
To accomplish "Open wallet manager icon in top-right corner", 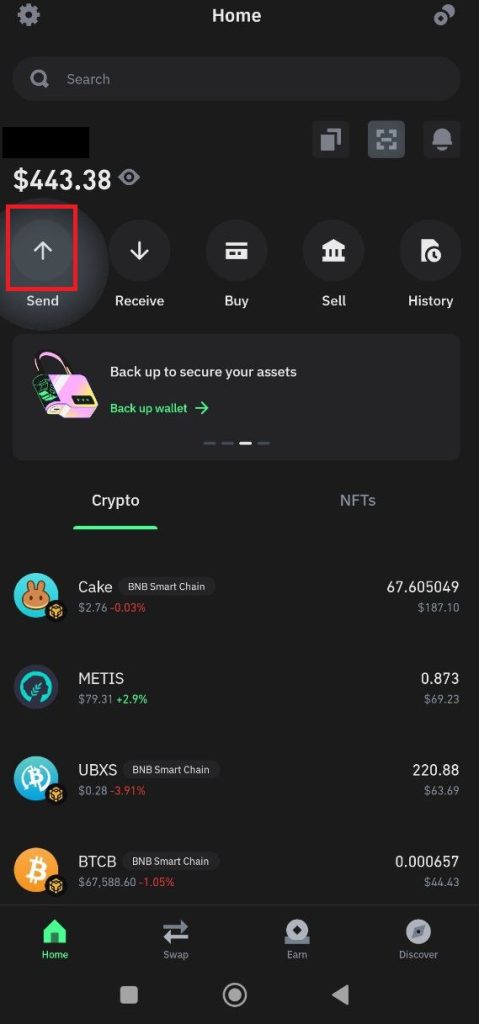I will (444, 16).
